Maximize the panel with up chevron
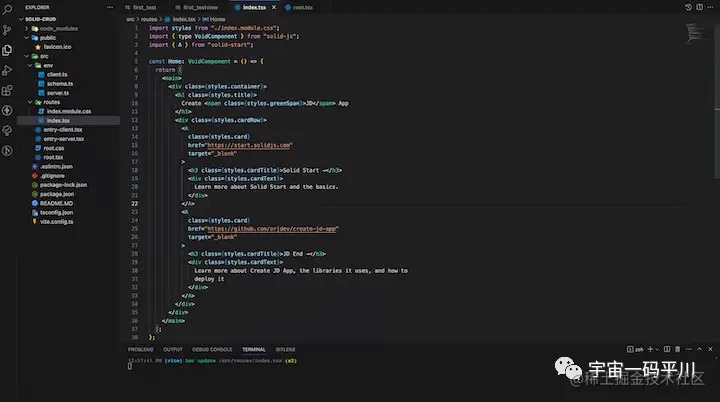The height and width of the screenshot is (402, 720). [x=699, y=349]
